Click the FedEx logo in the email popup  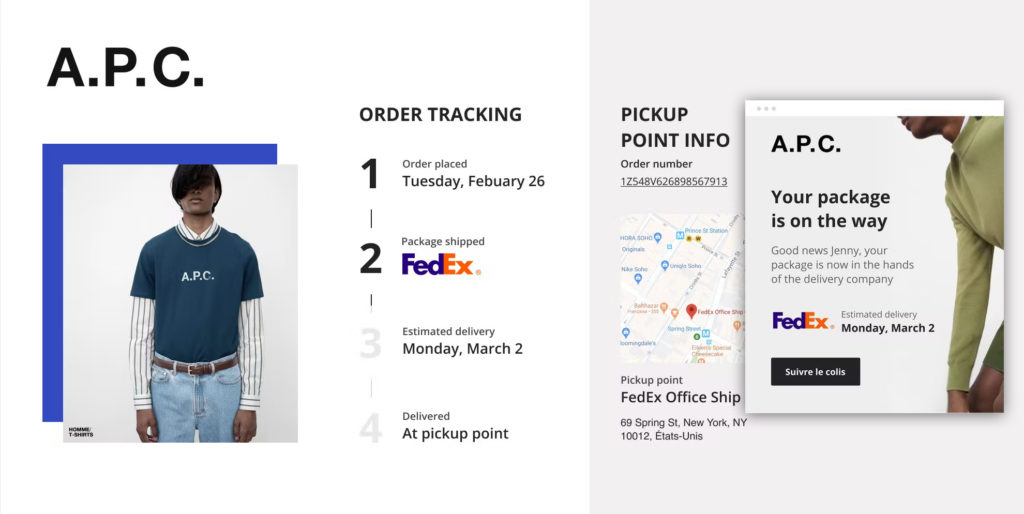tap(803, 321)
